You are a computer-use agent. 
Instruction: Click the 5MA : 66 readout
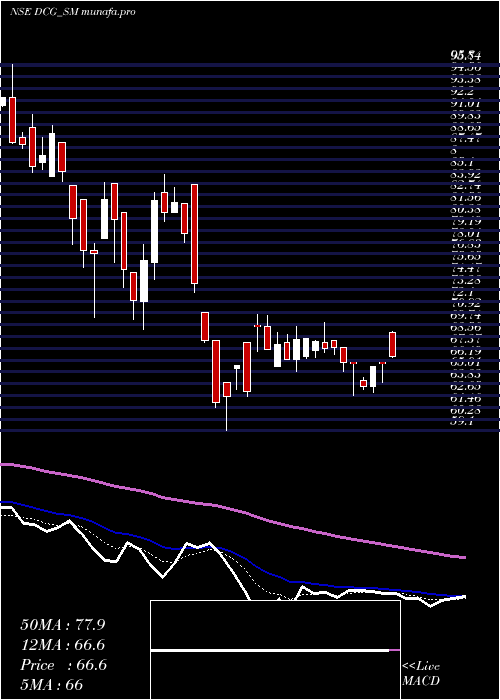click(52, 685)
